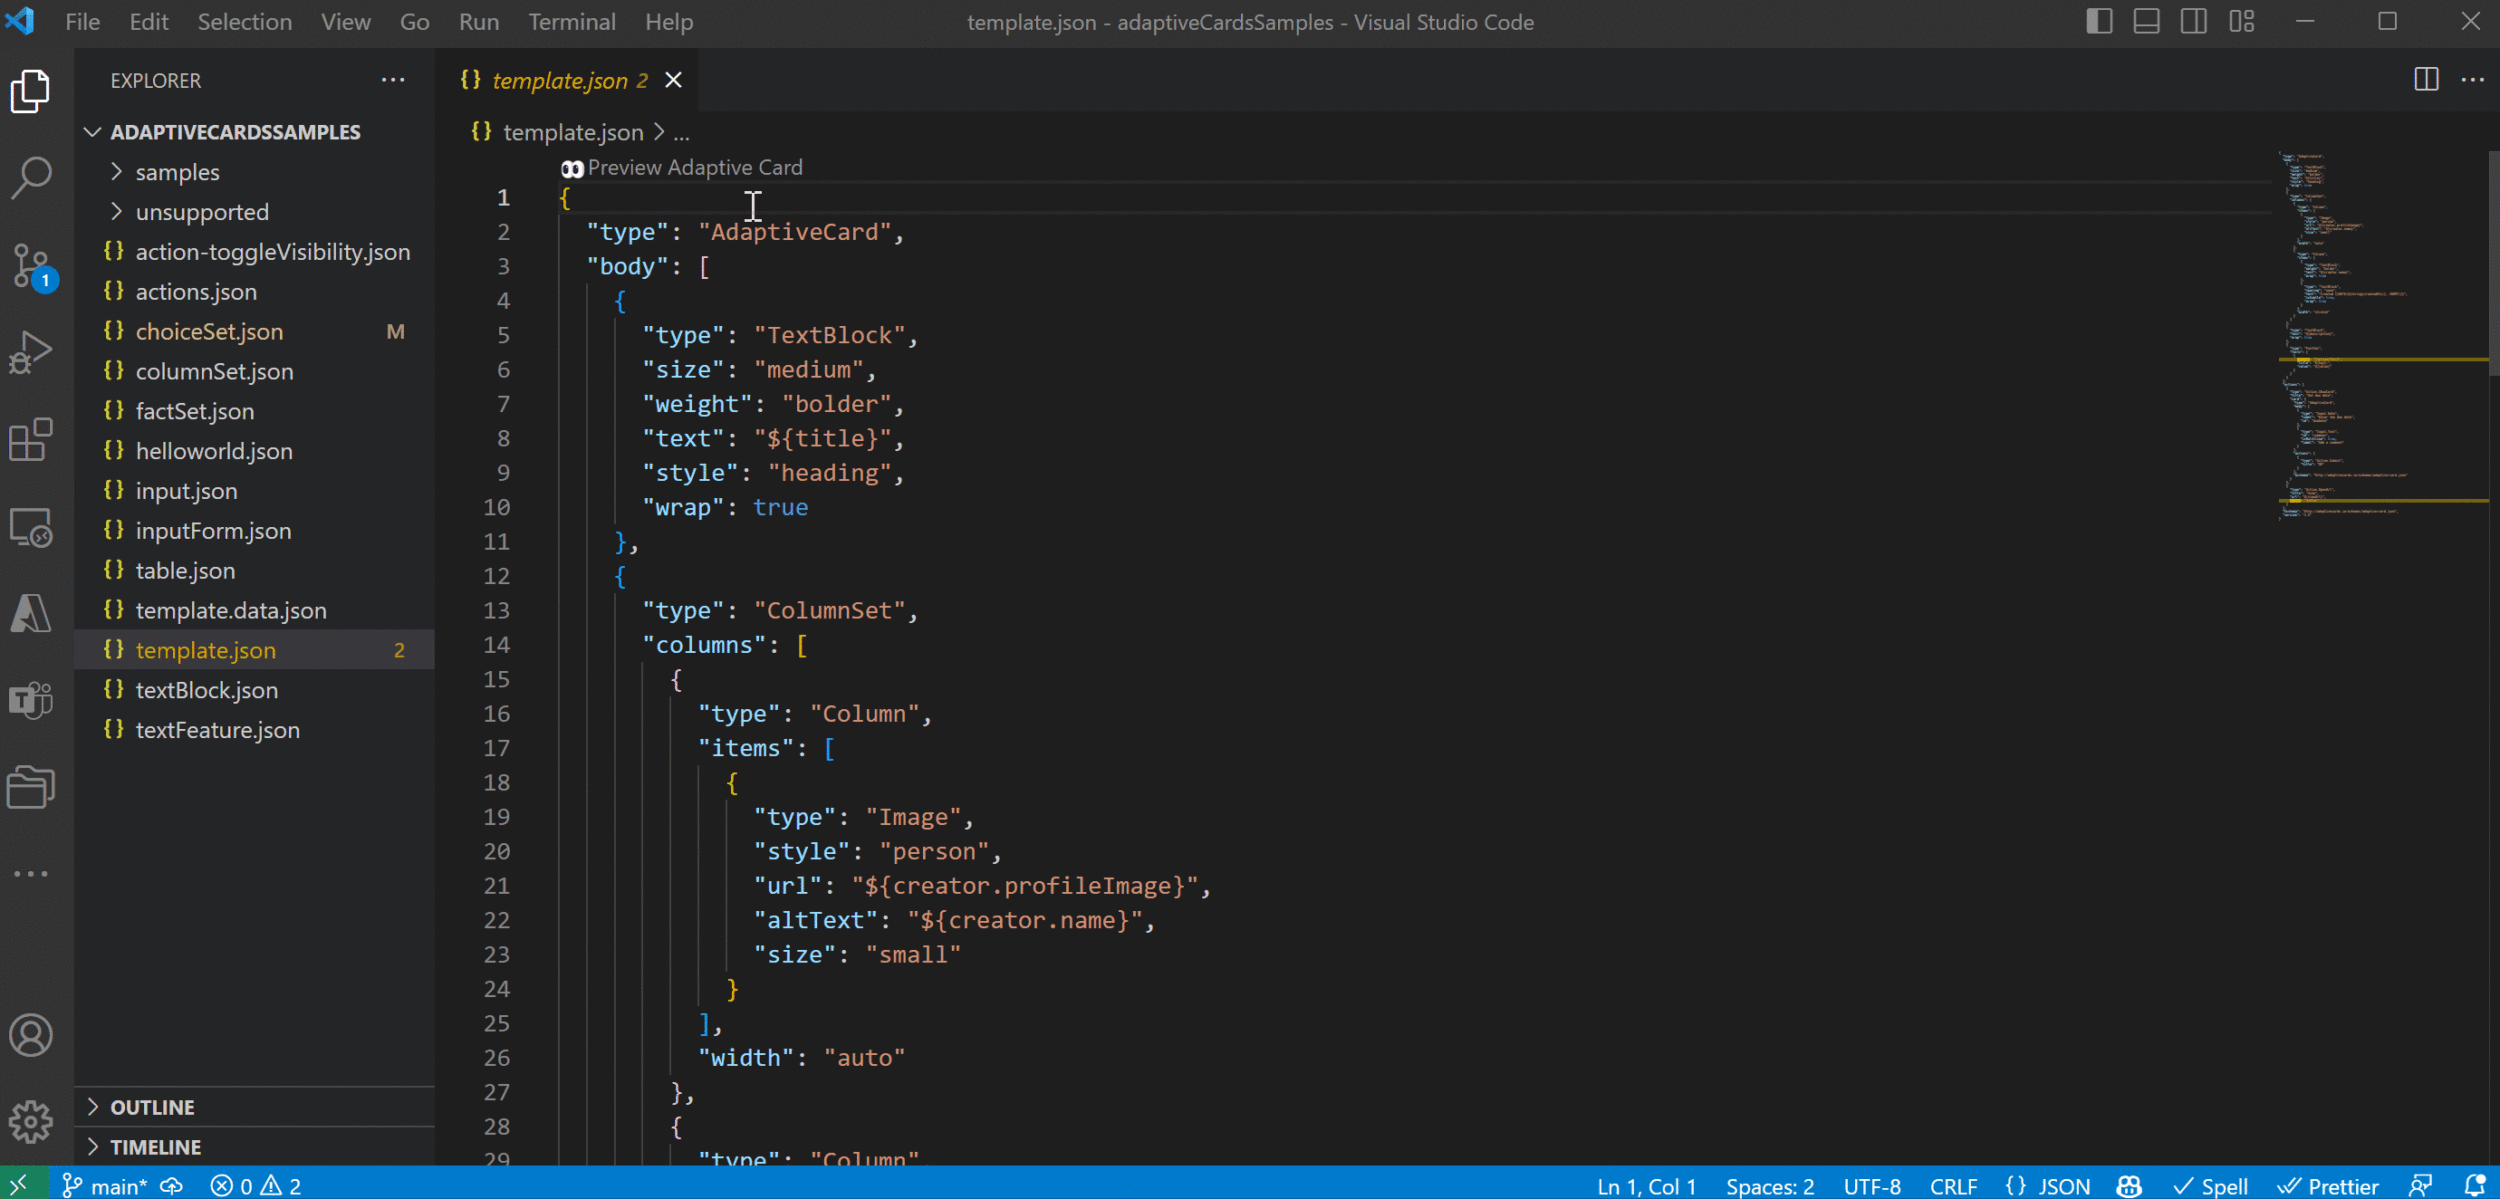Viewport: 2500px width, 1199px height.
Task: Open the Teams Toolkit view
Action: pos(31,700)
